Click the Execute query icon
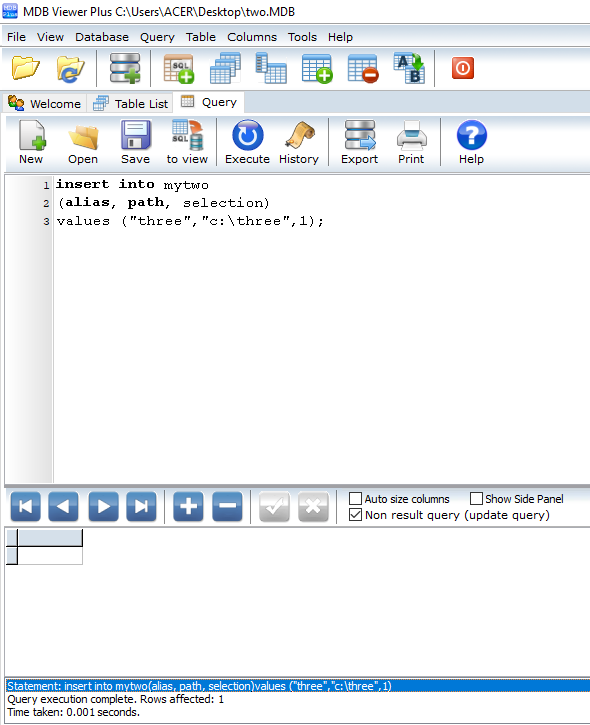Viewport: 590px width, 725px height. click(247, 136)
